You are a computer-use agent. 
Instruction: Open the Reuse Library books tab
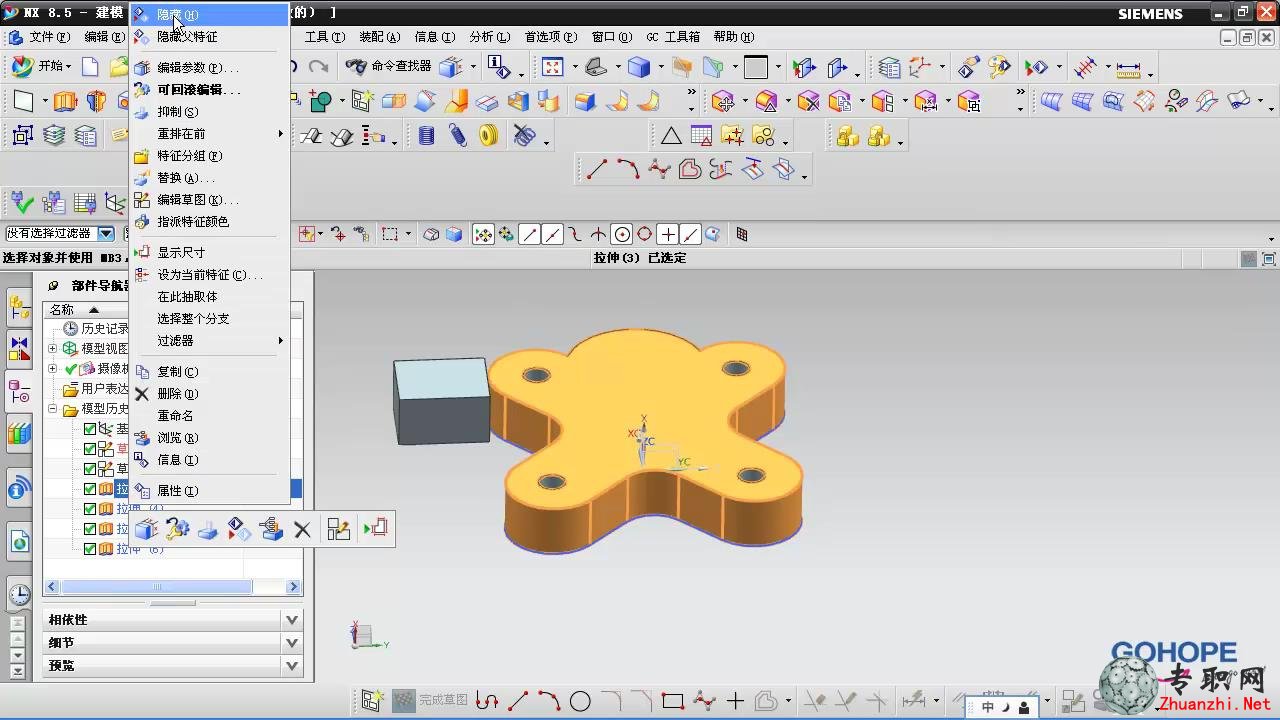point(19,434)
